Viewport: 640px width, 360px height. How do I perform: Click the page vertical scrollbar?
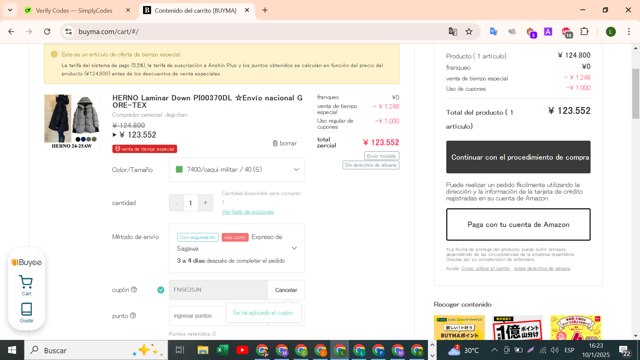pyautogui.click(x=636, y=94)
